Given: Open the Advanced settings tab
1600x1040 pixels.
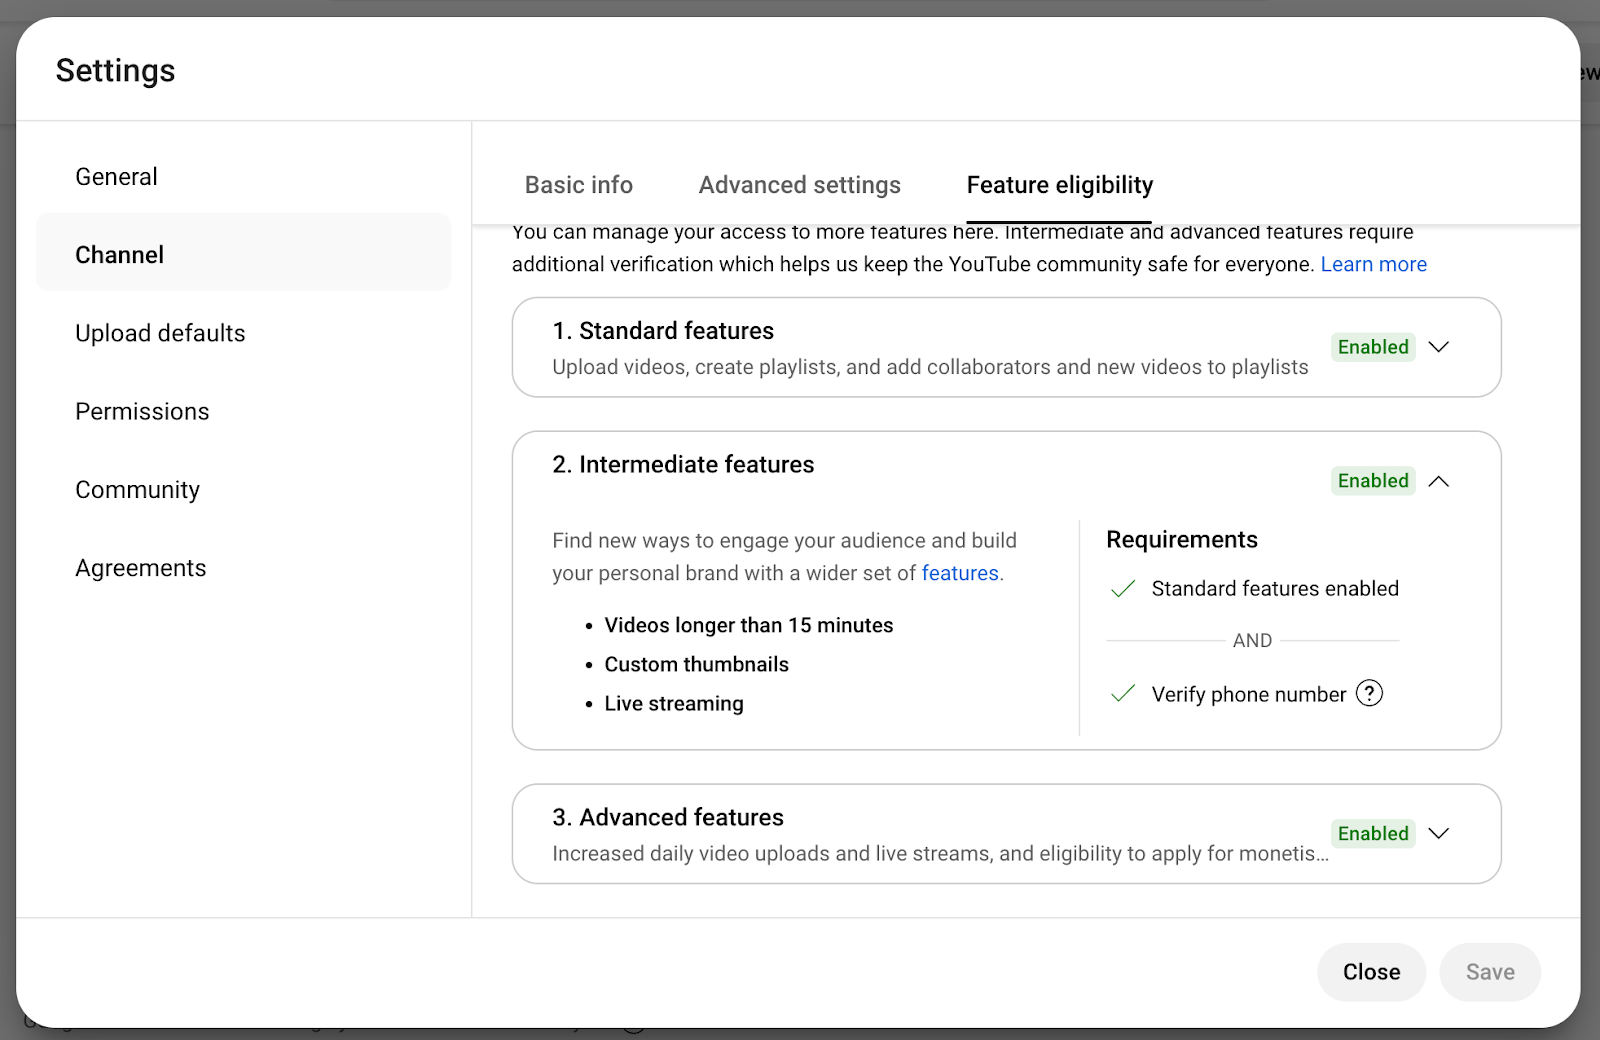Looking at the screenshot, I should click(799, 185).
